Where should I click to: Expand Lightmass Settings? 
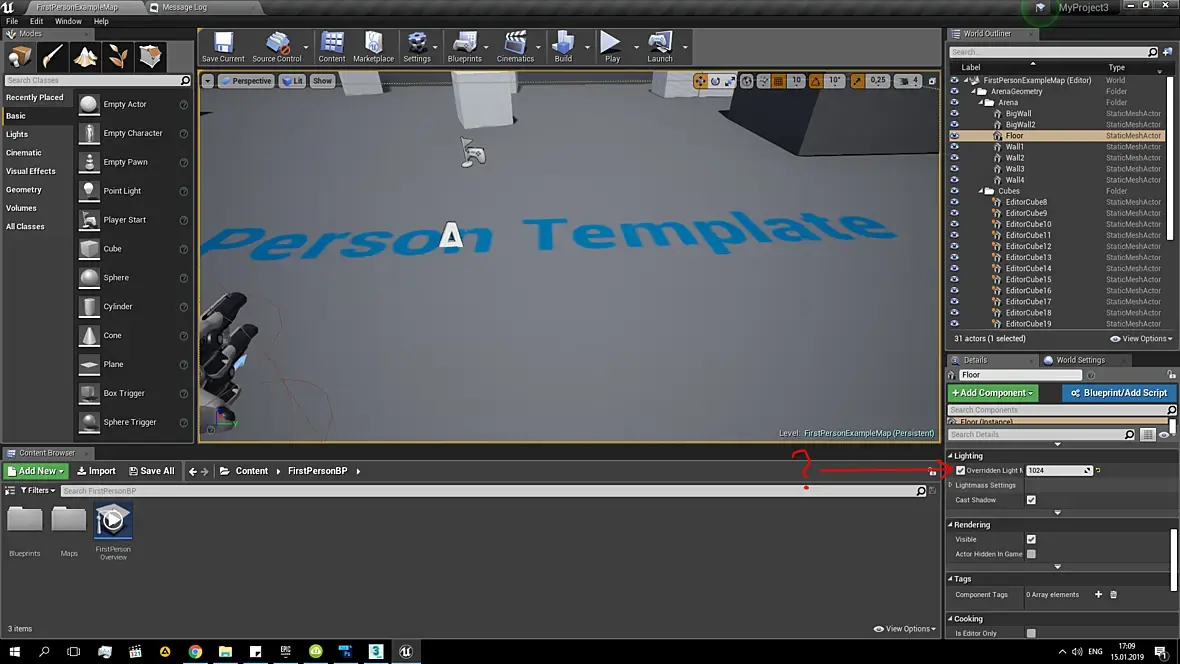pos(951,486)
